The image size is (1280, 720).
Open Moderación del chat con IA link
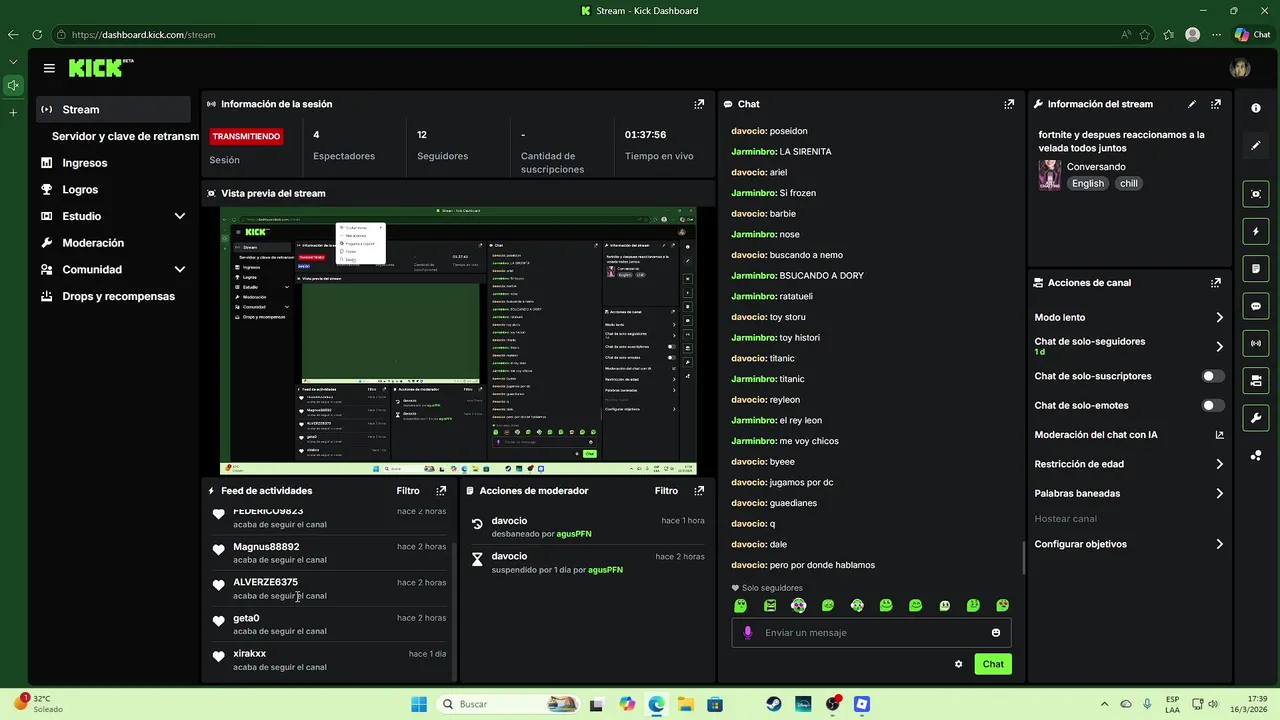coord(1129,435)
